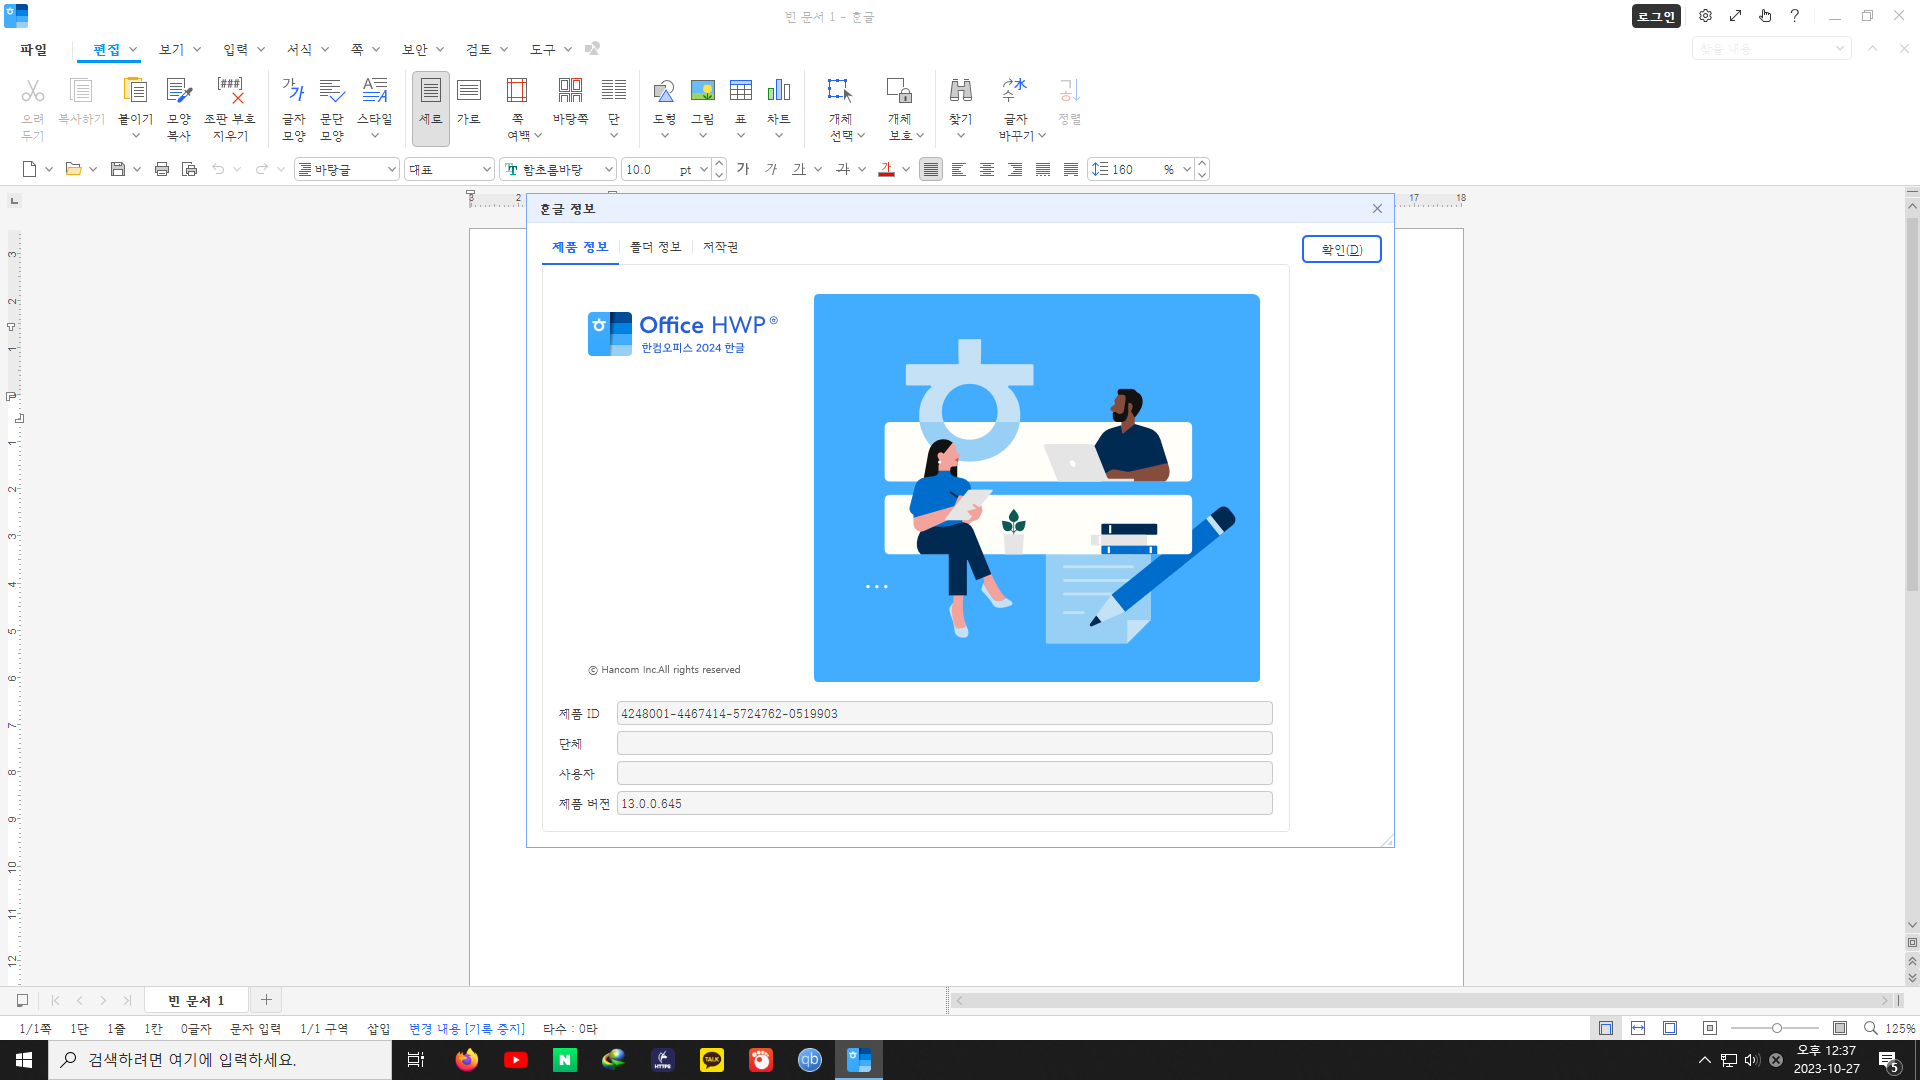Click the Change Characters (글자 바꾸기) icon
Image resolution: width=1920 pixels, height=1080 pixels.
point(1015,91)
